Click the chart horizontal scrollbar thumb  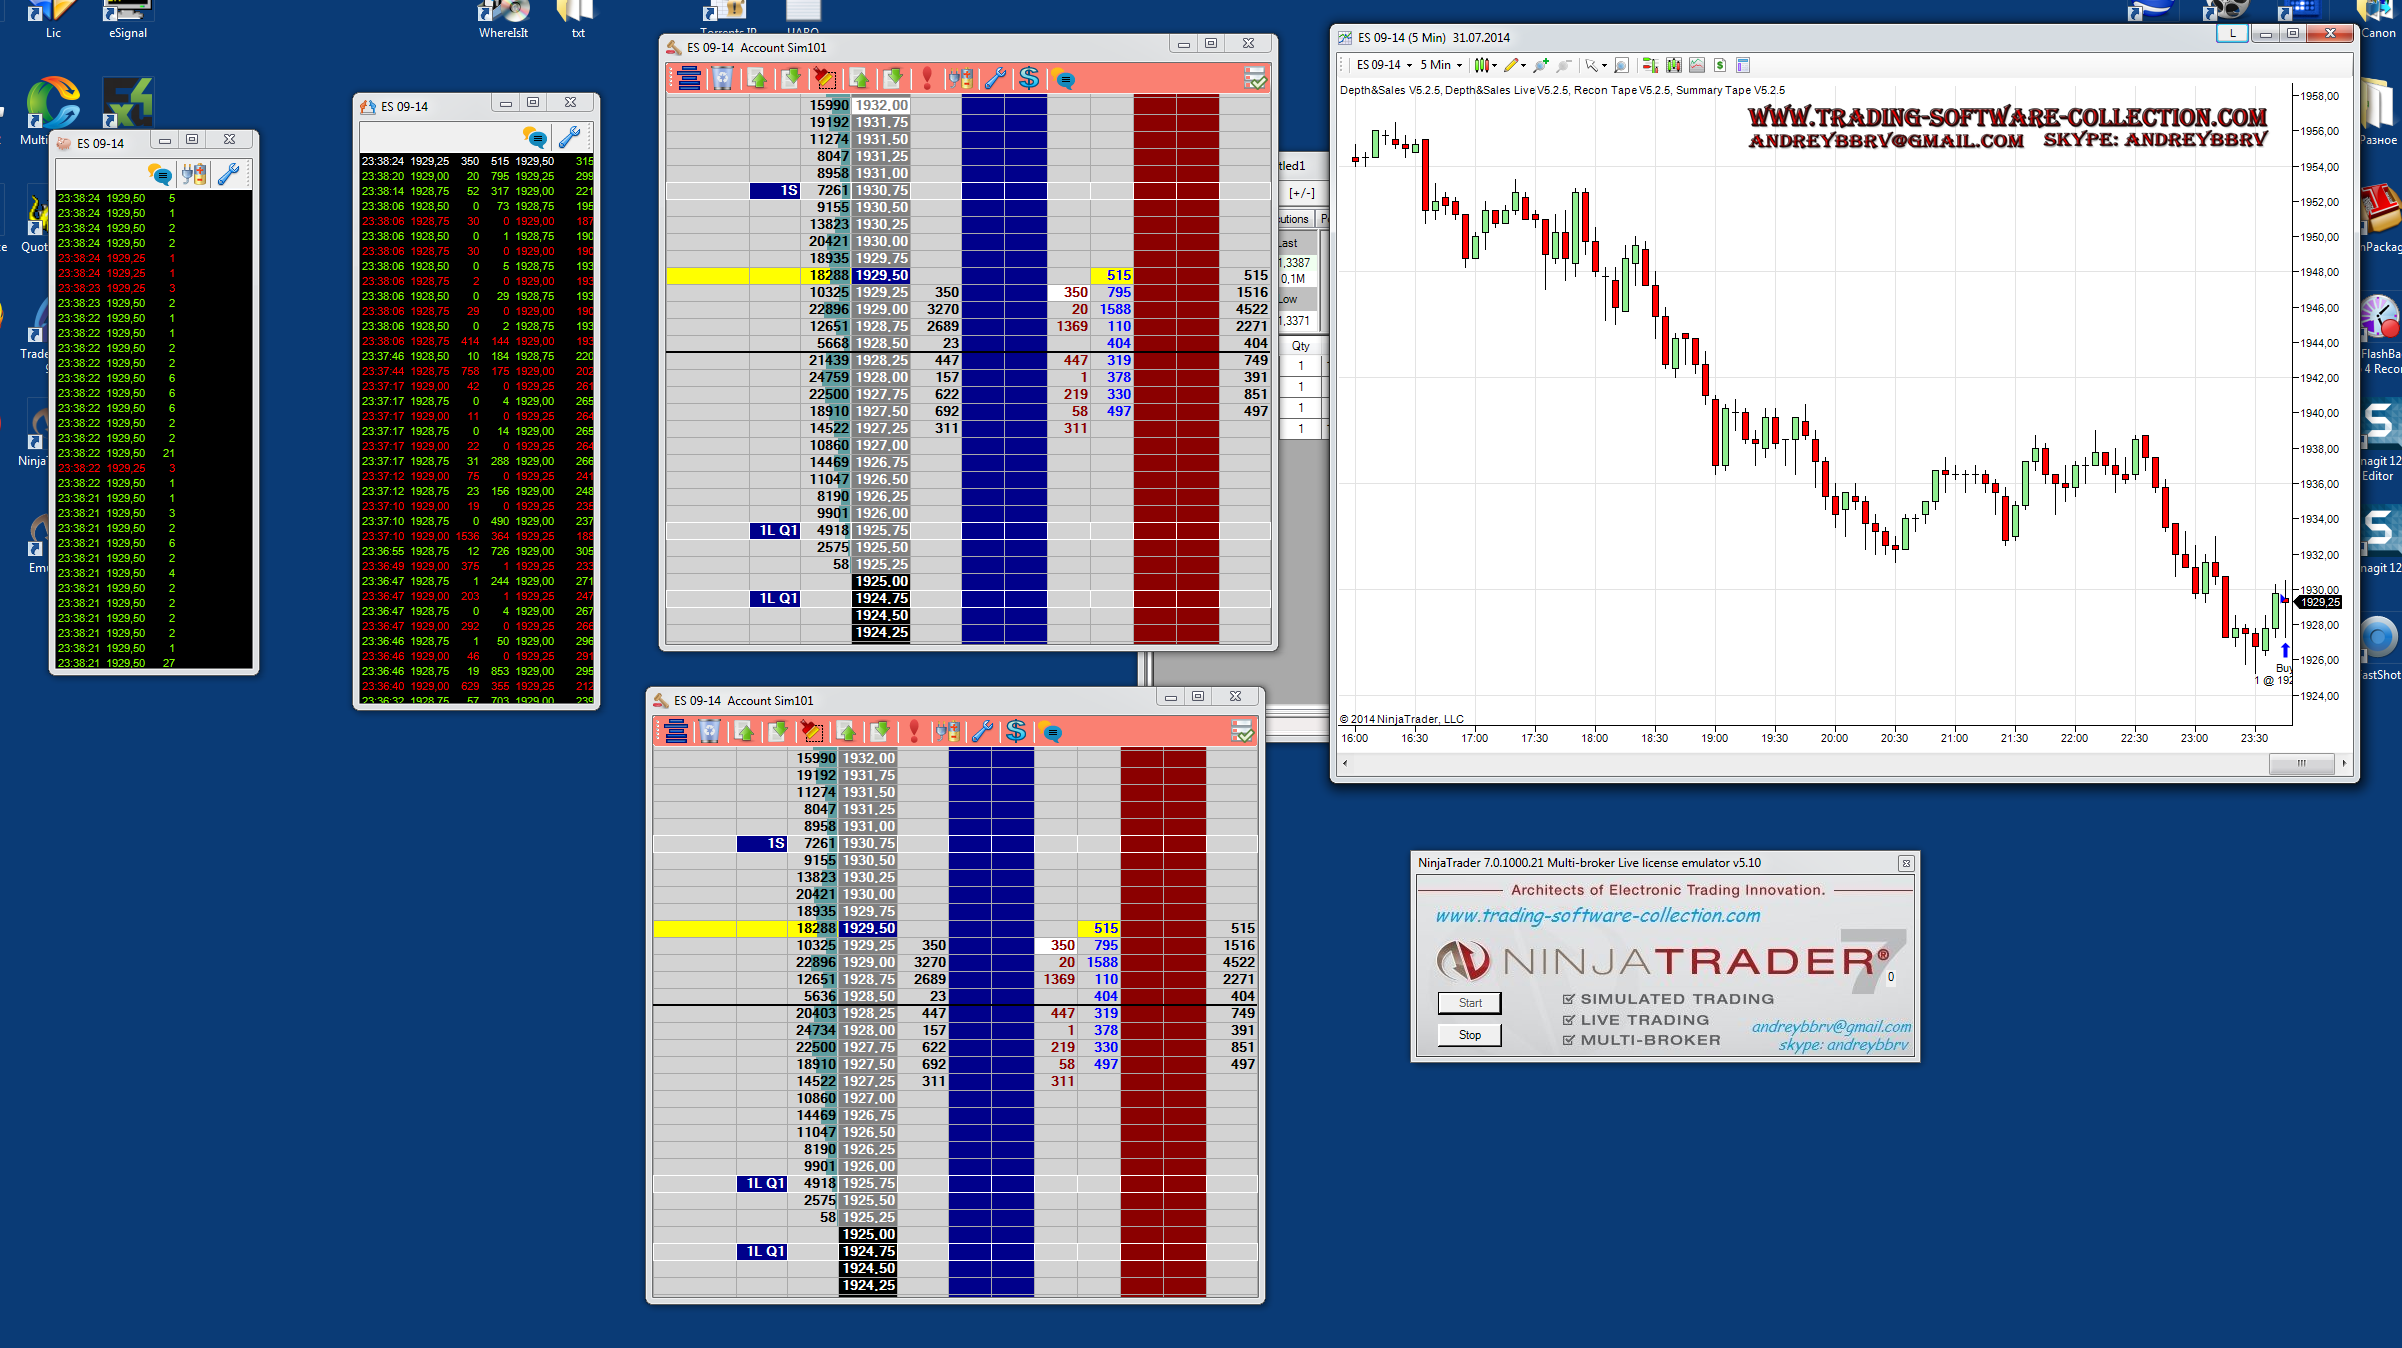(2301, 763)
